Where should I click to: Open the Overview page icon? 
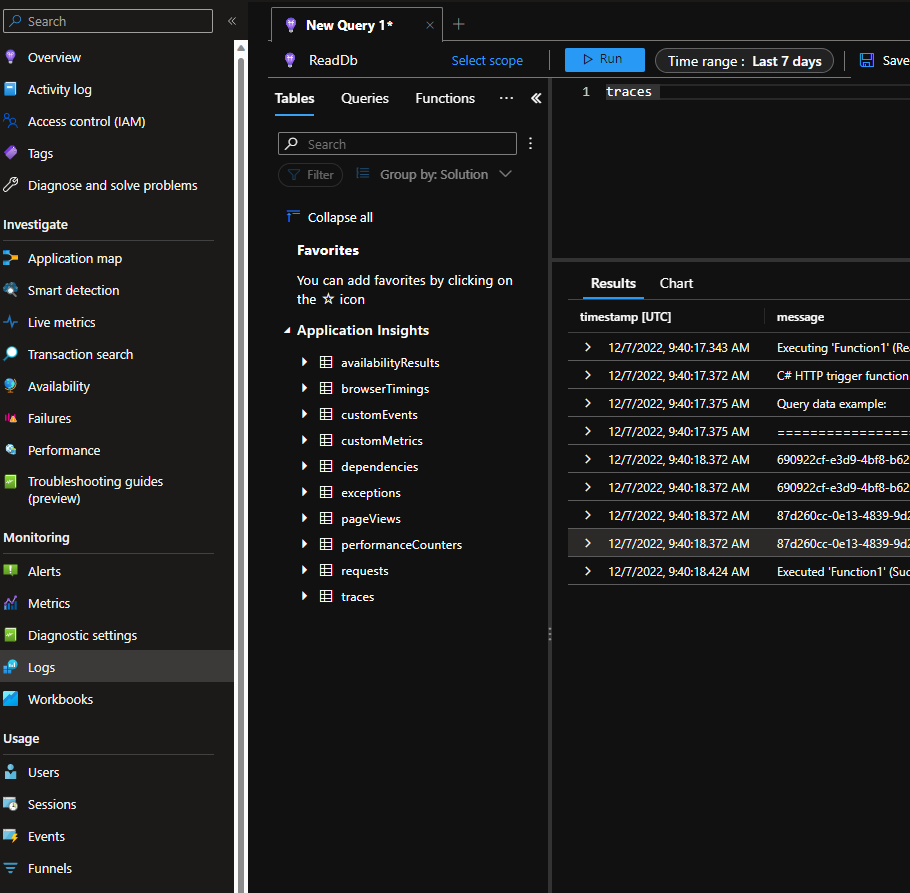[10, 57]
